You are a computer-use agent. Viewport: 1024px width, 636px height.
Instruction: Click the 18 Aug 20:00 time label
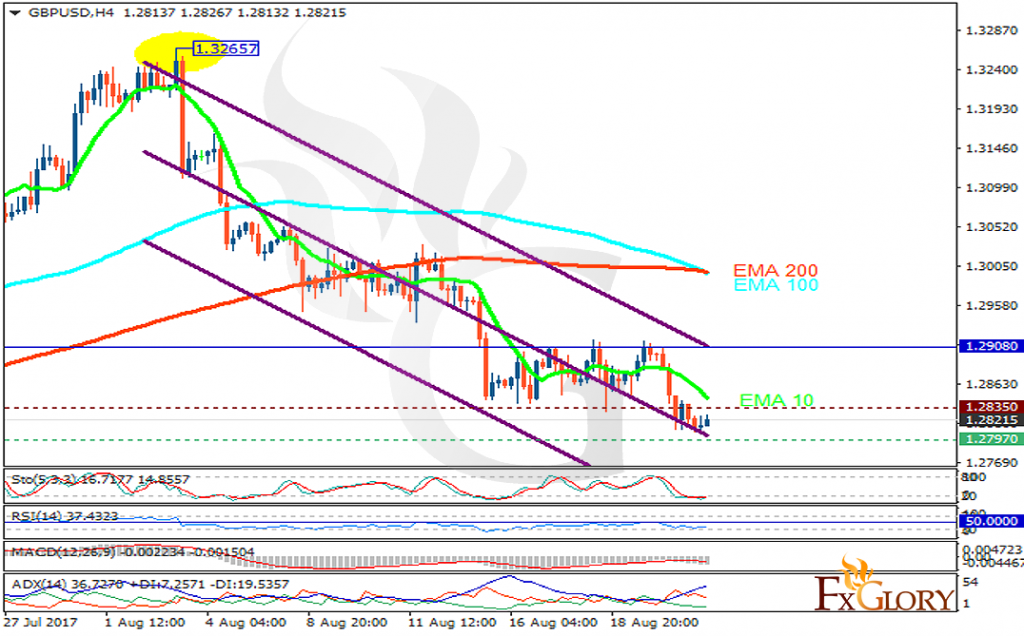click(x=654, y=622)
